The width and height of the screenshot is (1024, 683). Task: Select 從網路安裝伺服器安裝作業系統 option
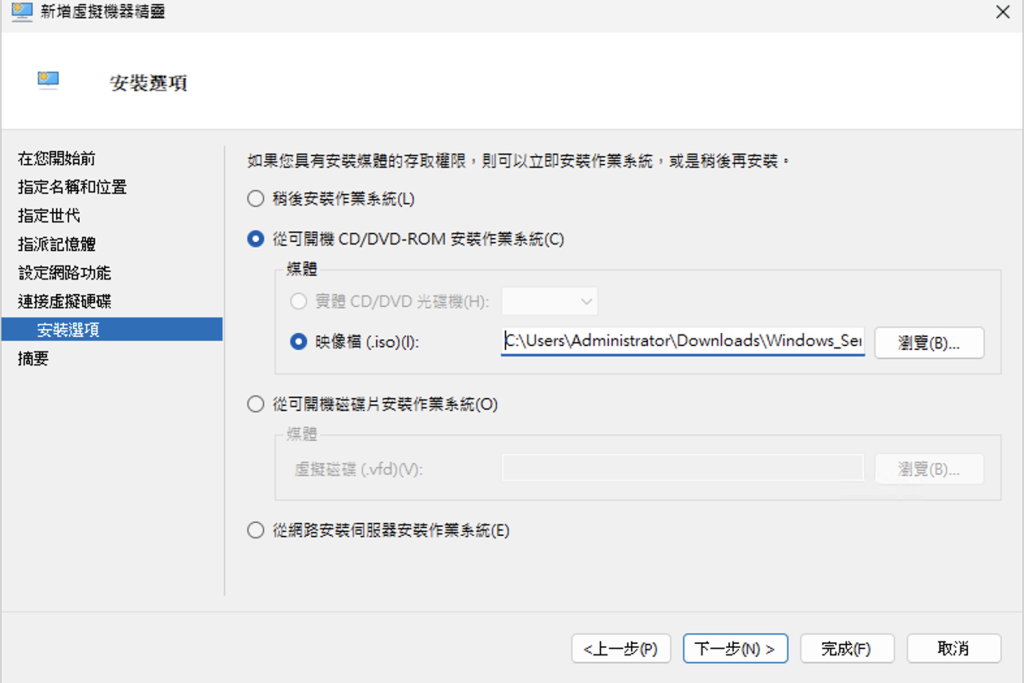point(256,531)
